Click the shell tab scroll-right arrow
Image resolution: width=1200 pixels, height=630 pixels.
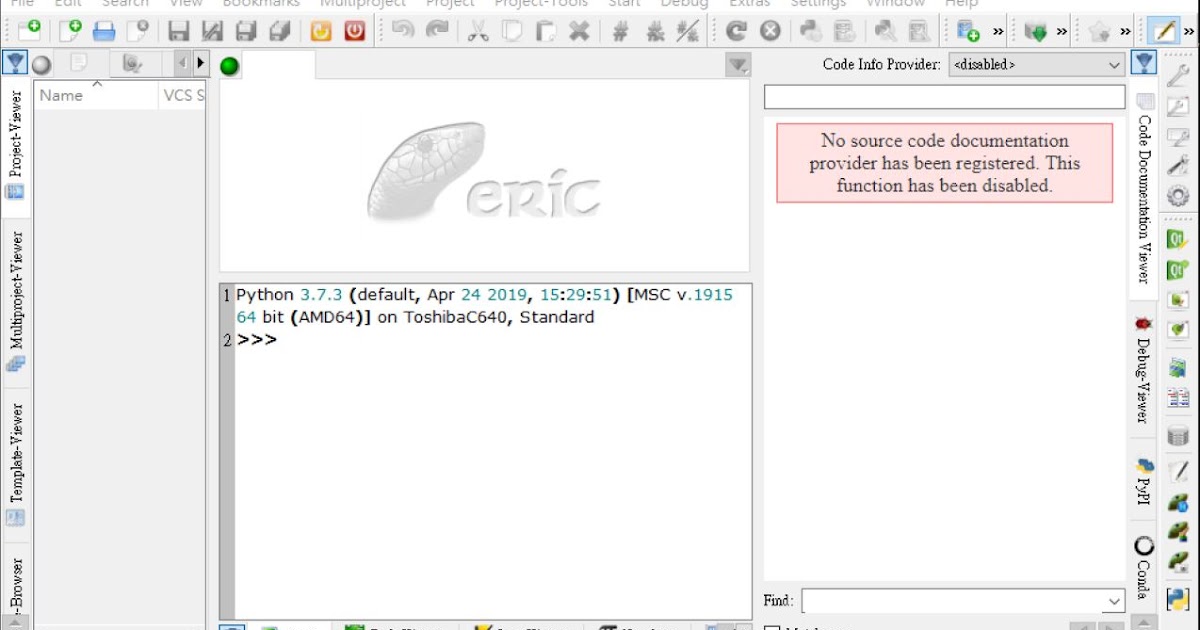(x=198, y=63)
